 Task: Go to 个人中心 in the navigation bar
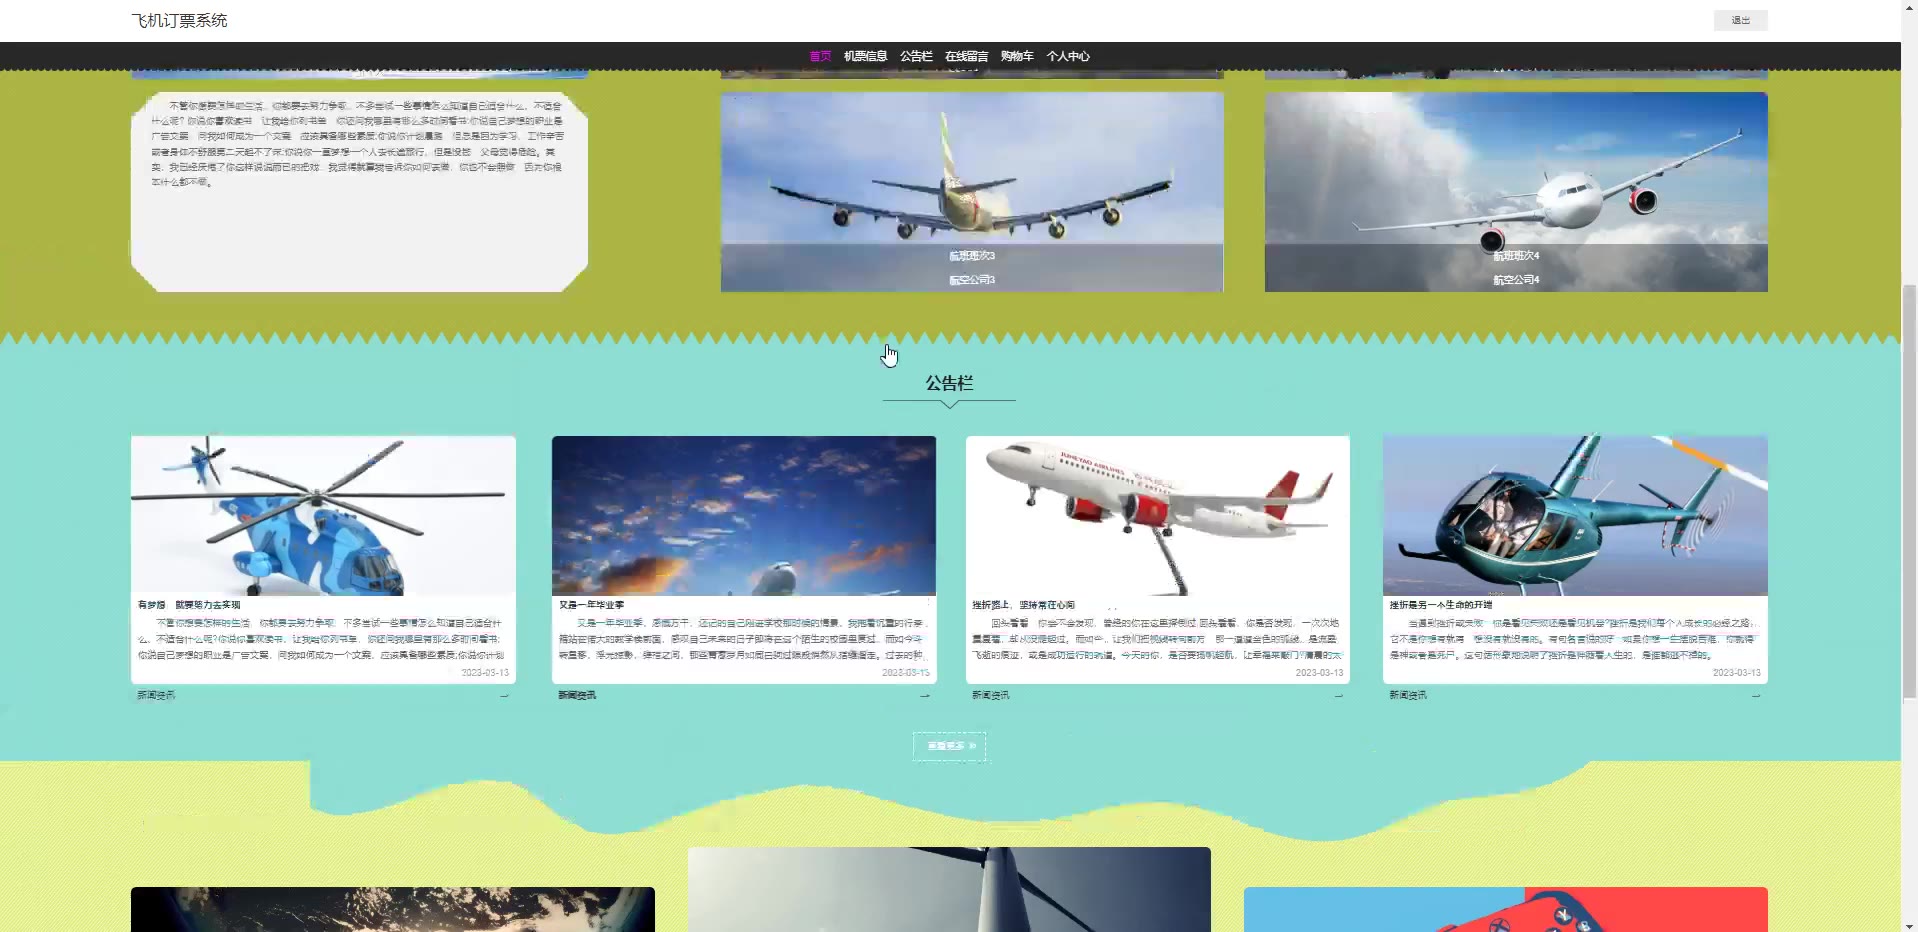click(1068, 56)
